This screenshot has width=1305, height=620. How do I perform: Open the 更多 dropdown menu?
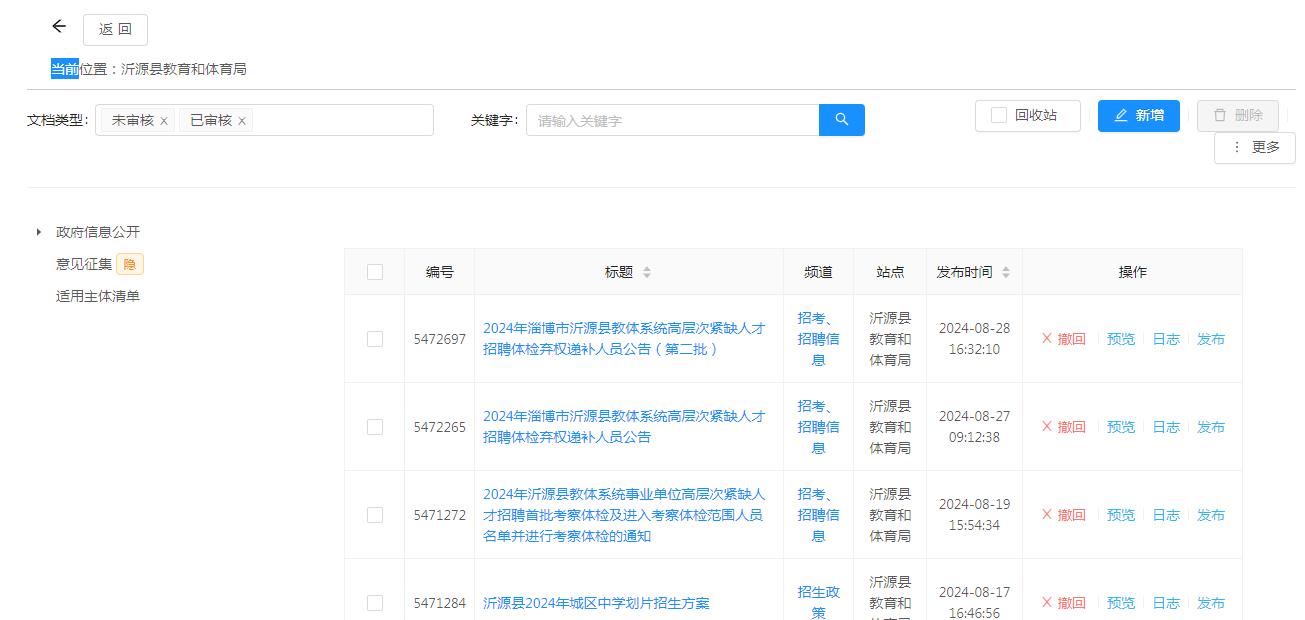coord(1255,148)
